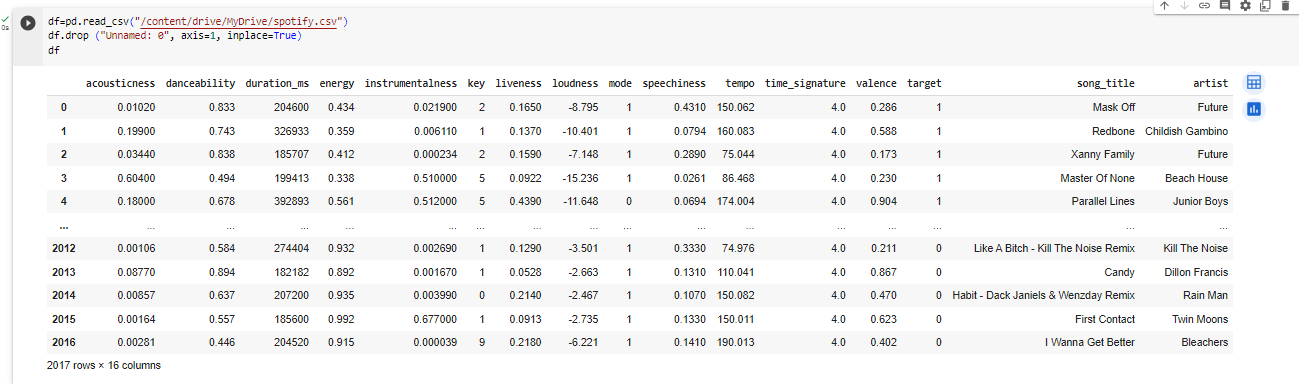
Task: Click song title 'First Contact'
Action: (x=1104, y=319)
